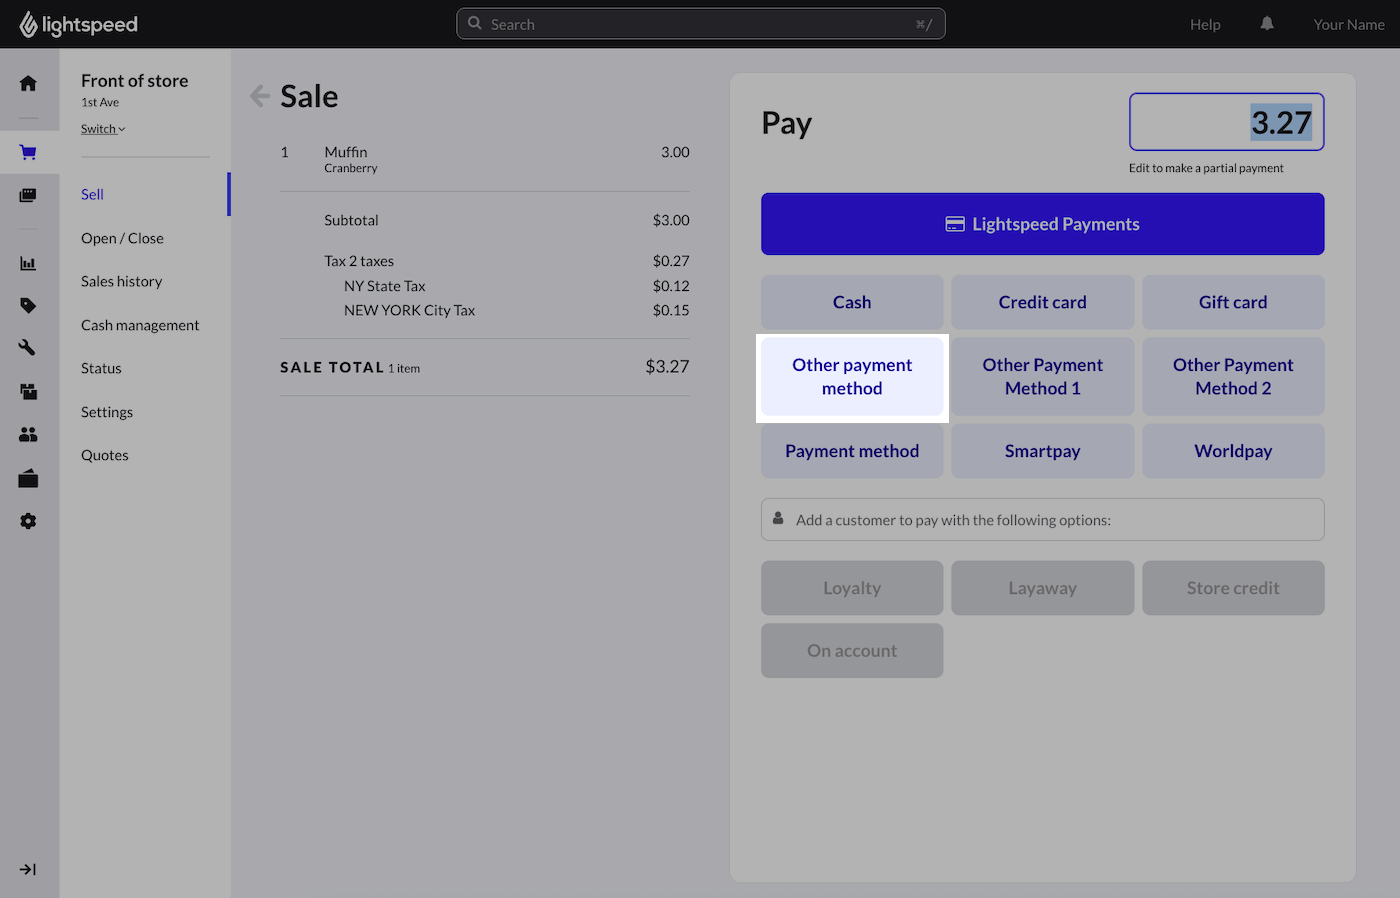This screenshot has width=1400, height=898.
Task: Click the $3.27 sale total amount
Action: tap(667, 367)
